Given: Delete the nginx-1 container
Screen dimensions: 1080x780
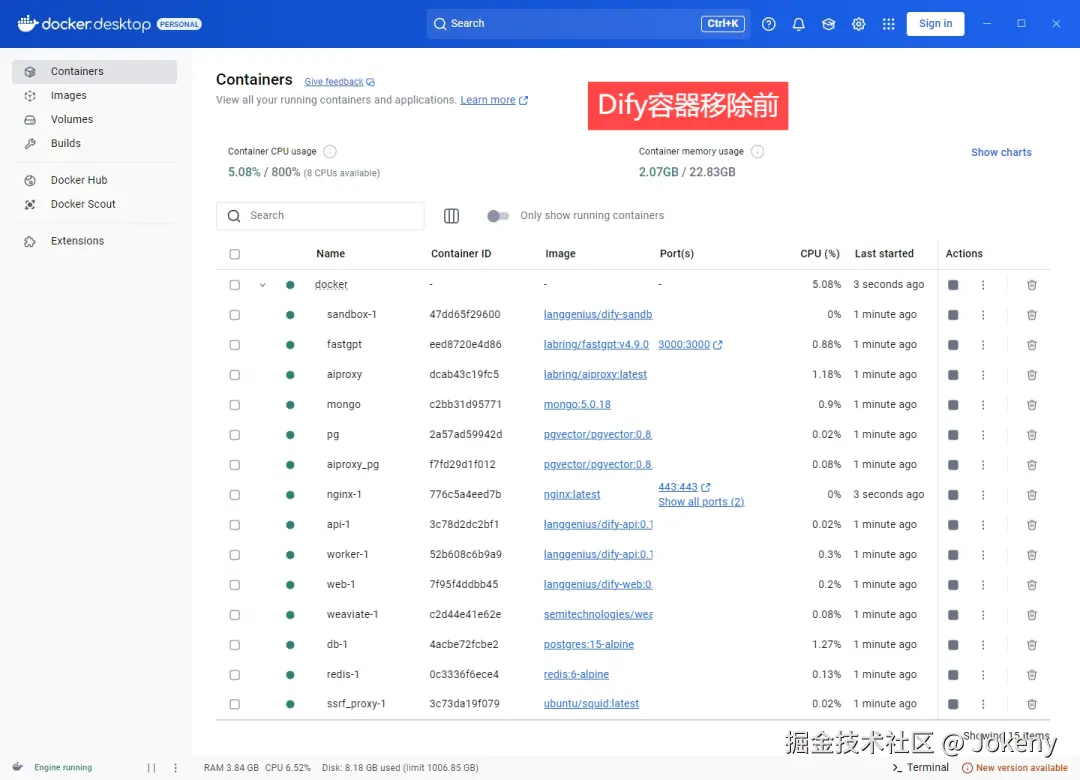Looking at the screenshot, I should pos(1032,495).
